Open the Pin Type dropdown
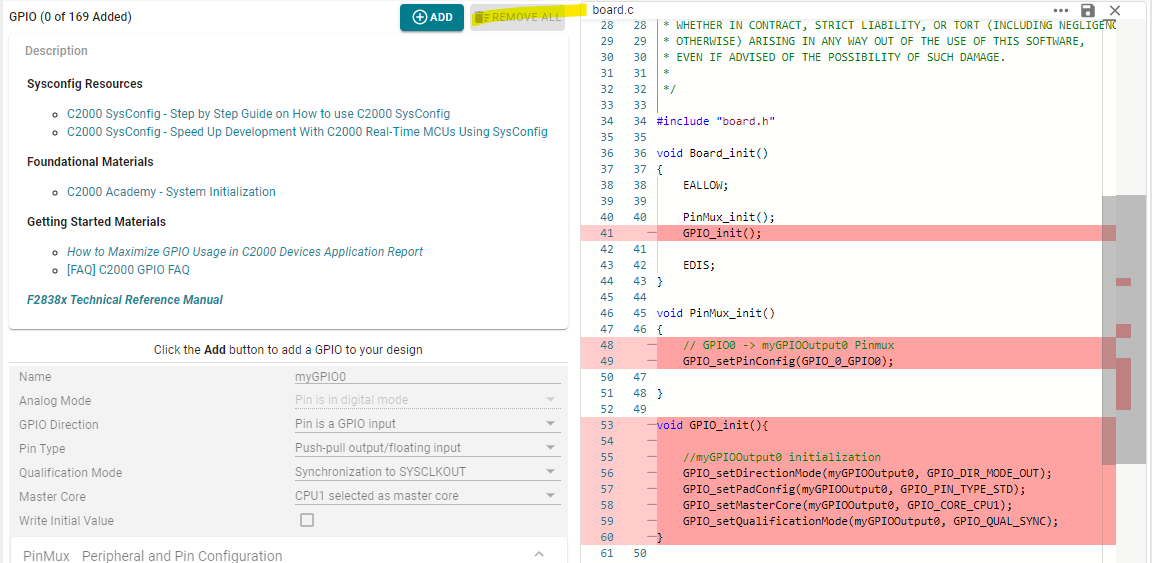The height and width of the screenshot is (563, 1152). point(428,448)
